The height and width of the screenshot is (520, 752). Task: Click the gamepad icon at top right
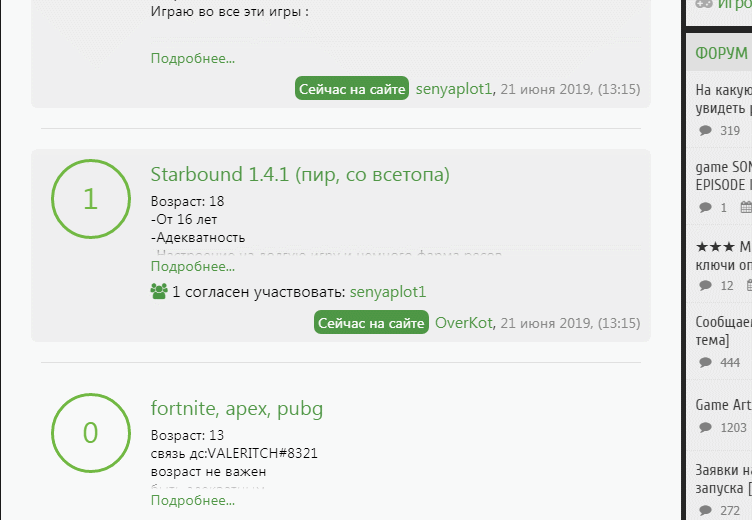pyautogui.click(x=704, y=5)
